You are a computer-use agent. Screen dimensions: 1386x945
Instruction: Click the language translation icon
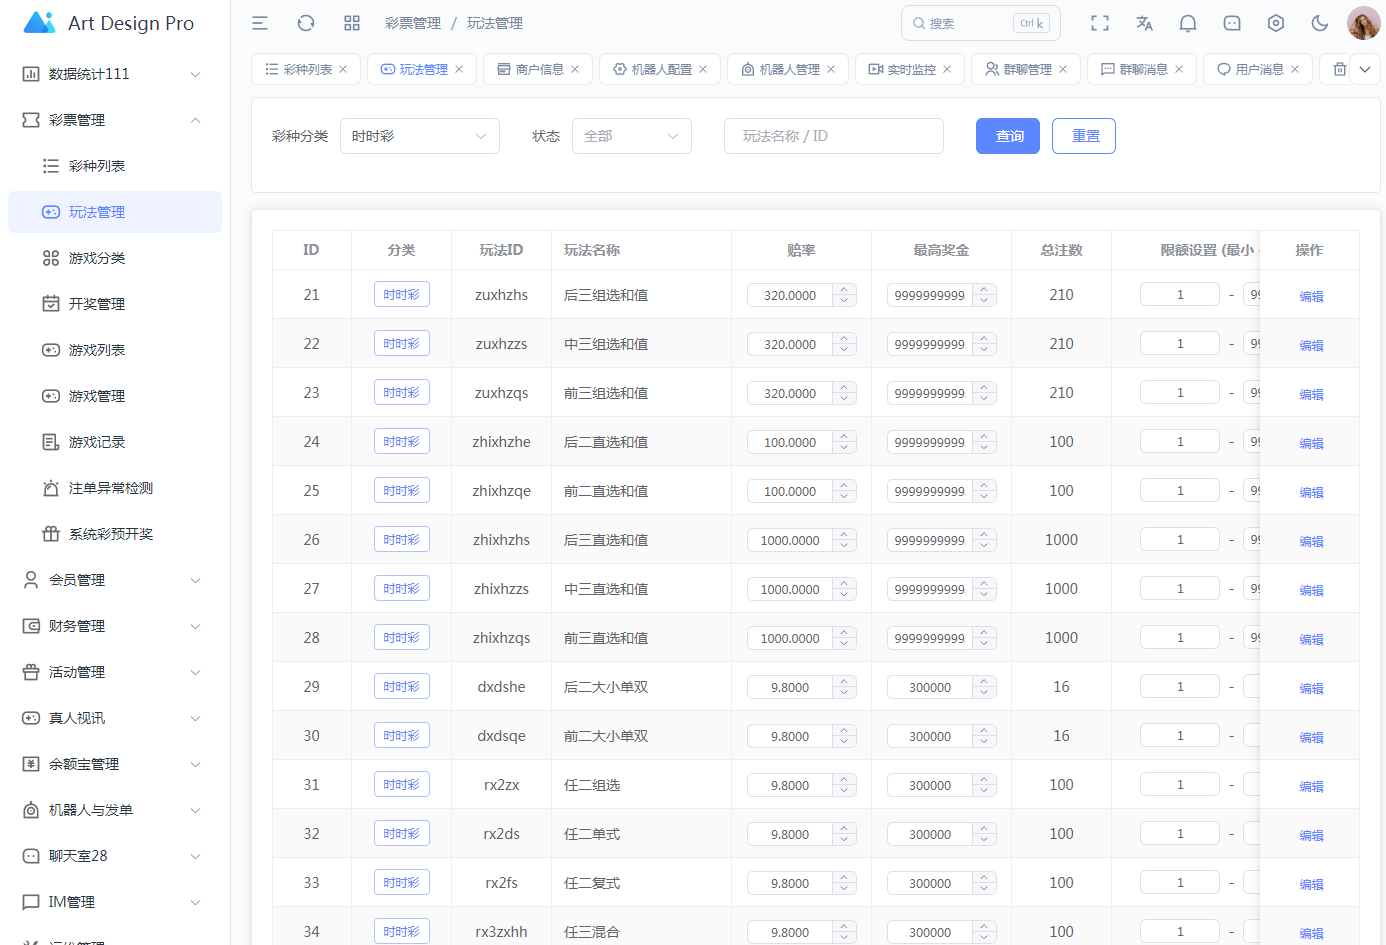(x=1144, y=23)
